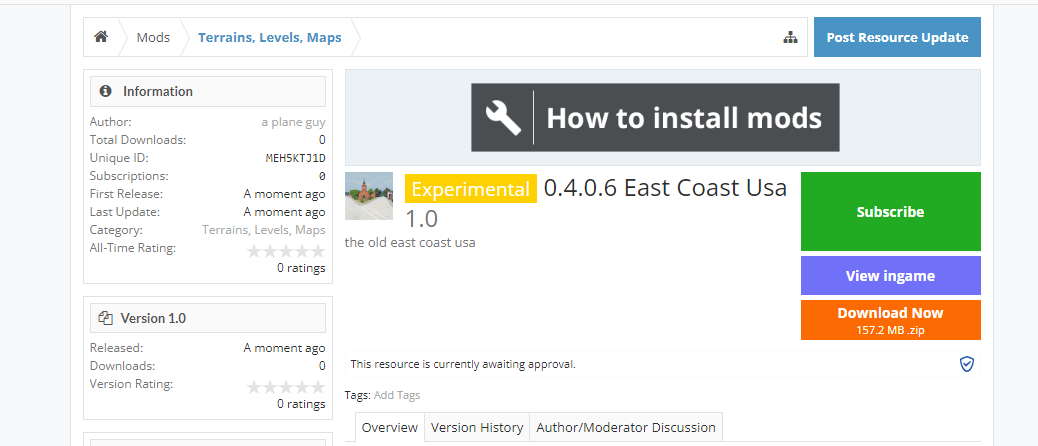1038x446 pixels.
Task: Go to Terrains, Levels, Maps breadcrumb
Action: pos(269,38)
